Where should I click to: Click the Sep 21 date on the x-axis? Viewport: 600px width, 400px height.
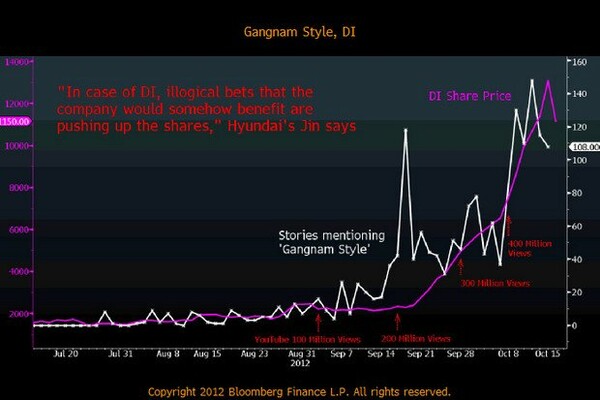[x=421, y=354]
